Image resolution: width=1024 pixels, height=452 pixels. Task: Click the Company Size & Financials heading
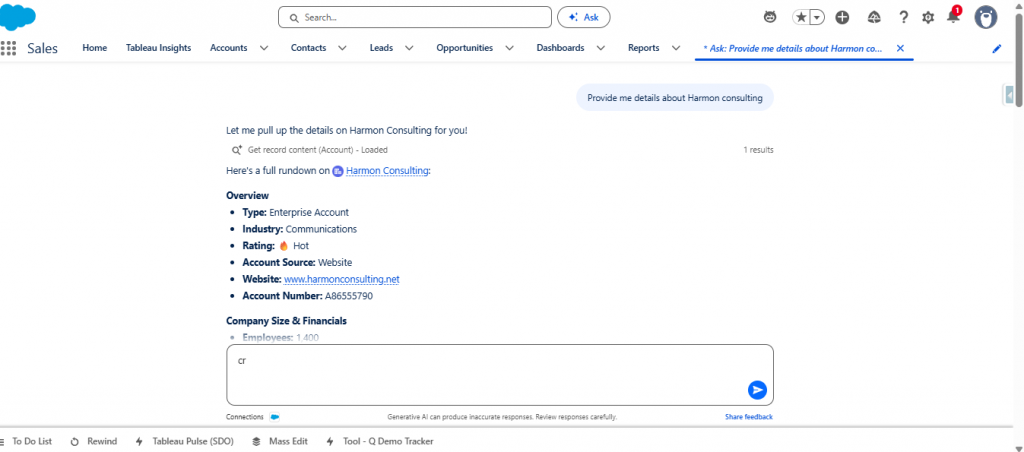pyautogui.click(x=287, y=321)
